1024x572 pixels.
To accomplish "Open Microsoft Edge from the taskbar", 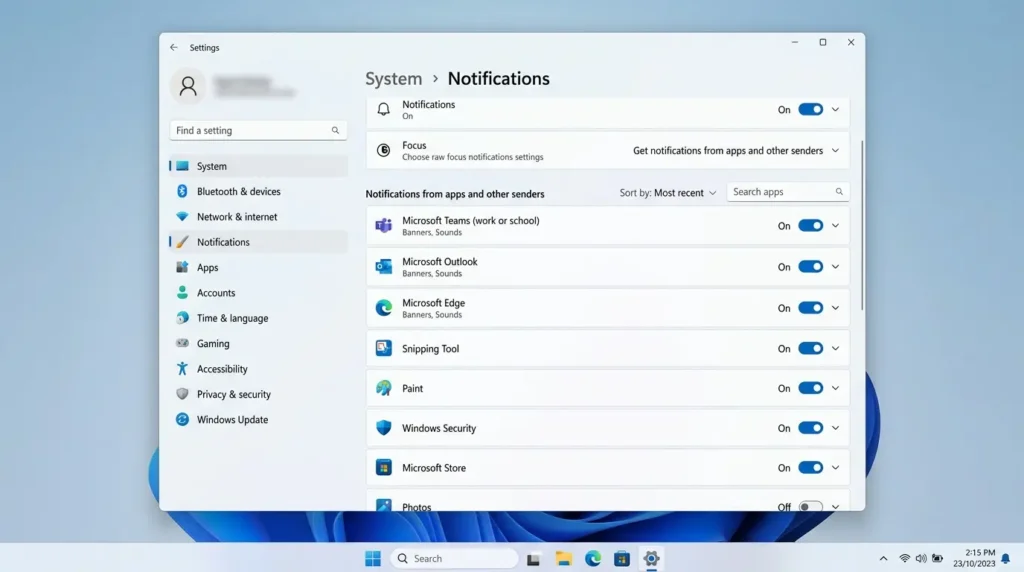I will click(x=592, y=558).
